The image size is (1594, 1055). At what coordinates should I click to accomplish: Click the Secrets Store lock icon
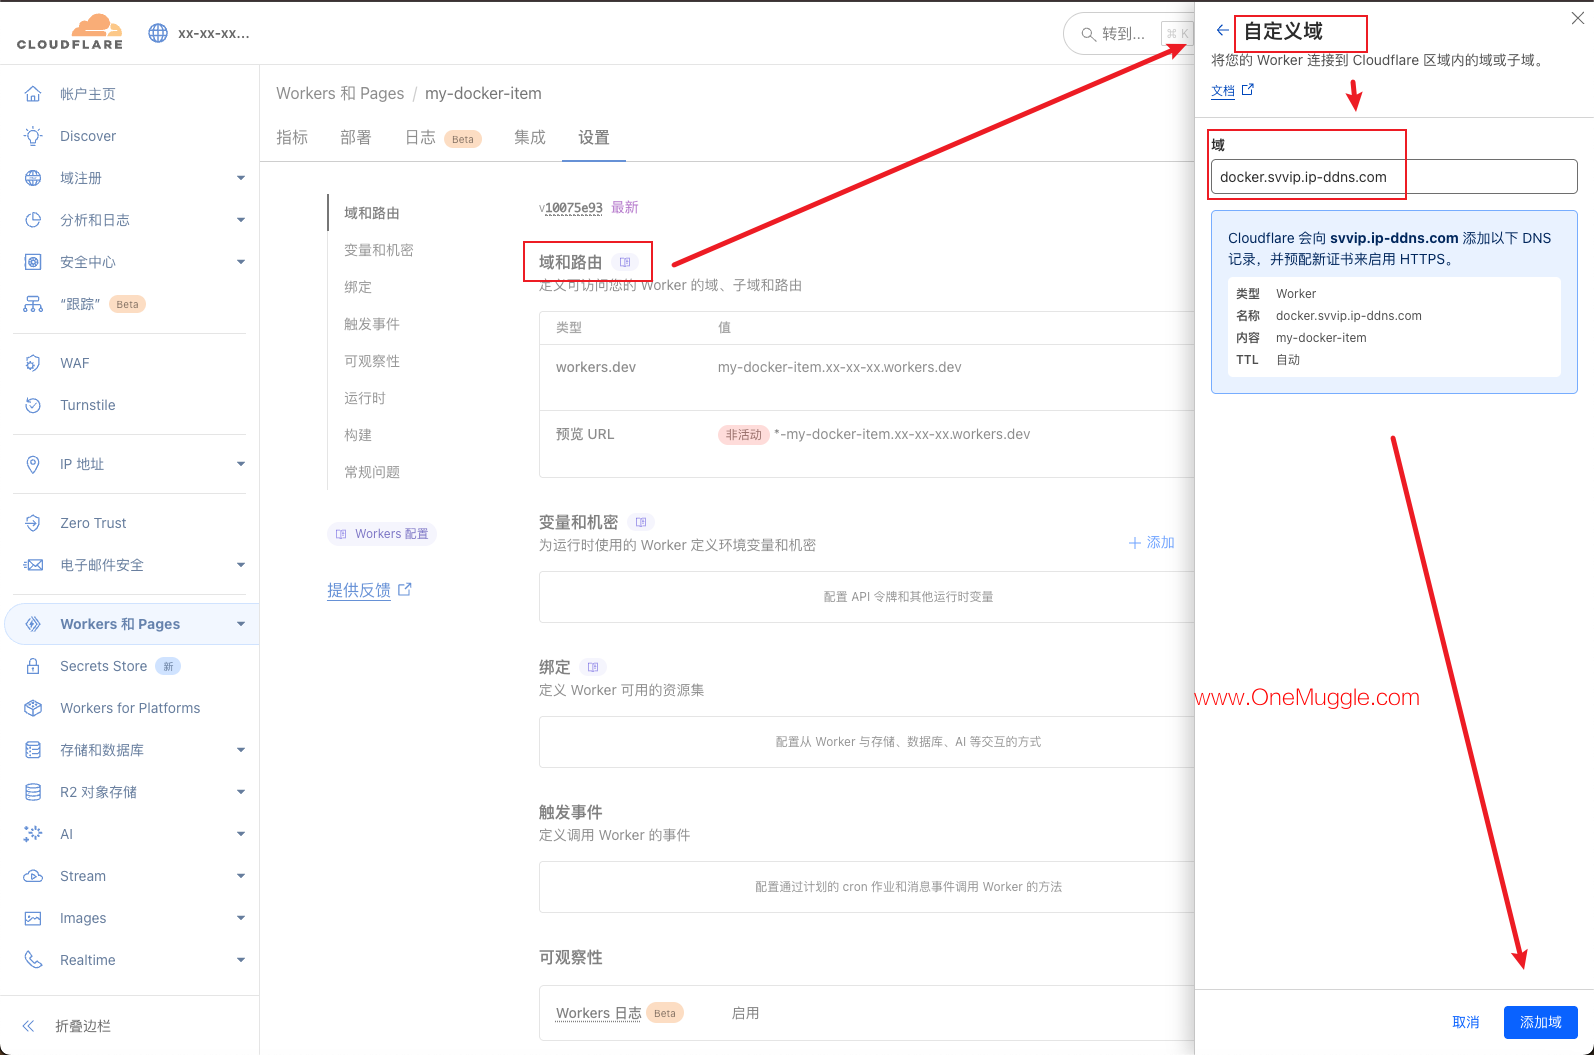[x=33, y=666]
